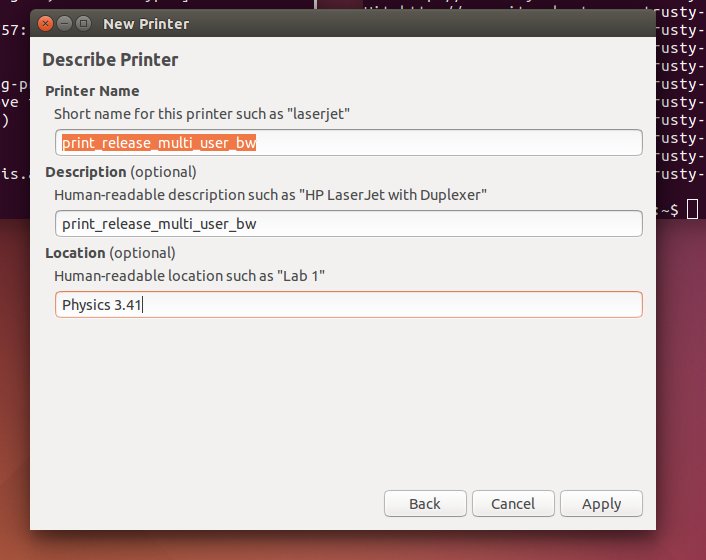
Task: Minimize the New Printer window
Action: [64, 23]
